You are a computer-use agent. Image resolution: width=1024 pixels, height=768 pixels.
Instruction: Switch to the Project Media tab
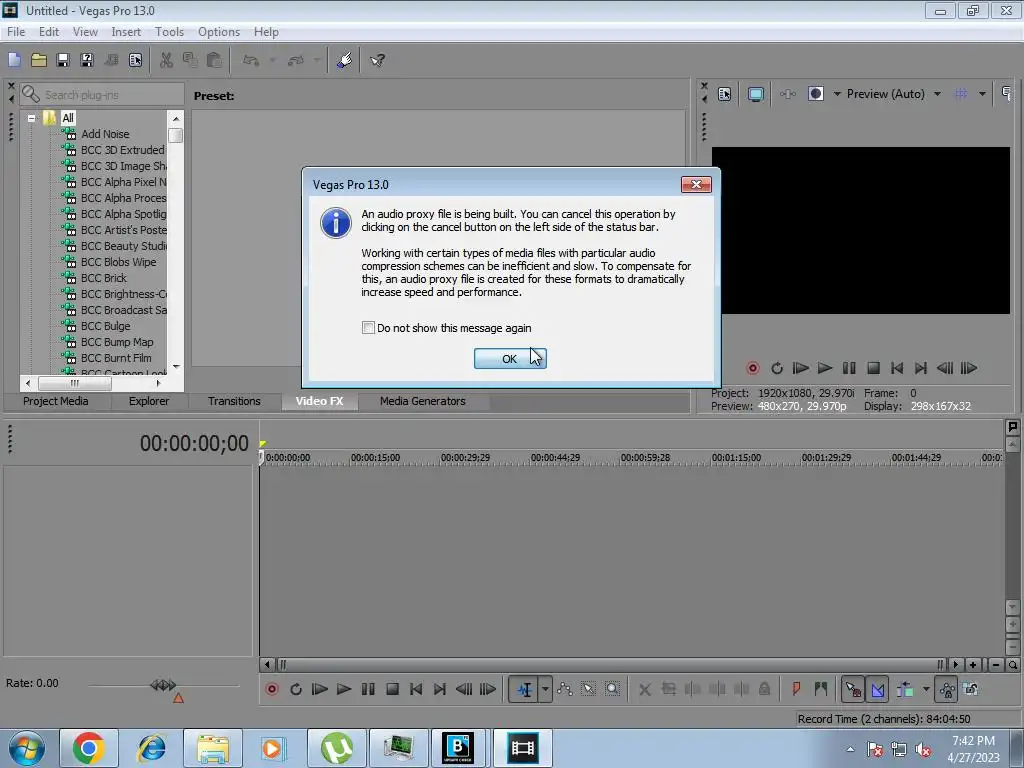coord(56,401)
